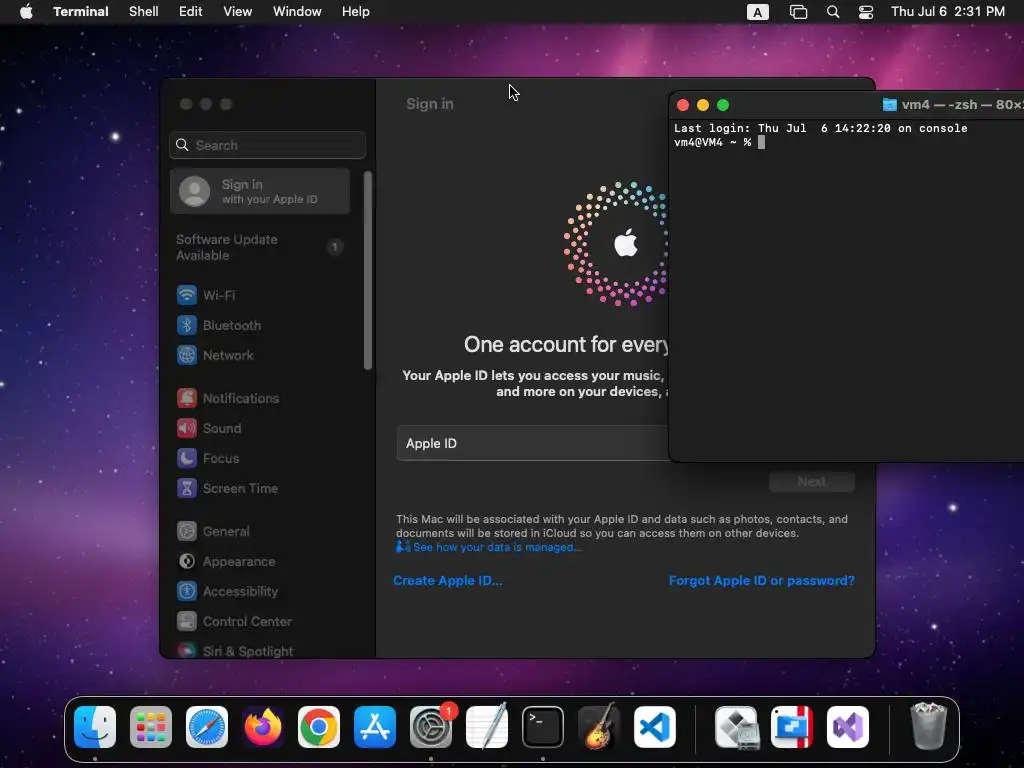The image size is (1024, 768).
Task: Click the keyboard input source icon
Action: click(758, 12)
